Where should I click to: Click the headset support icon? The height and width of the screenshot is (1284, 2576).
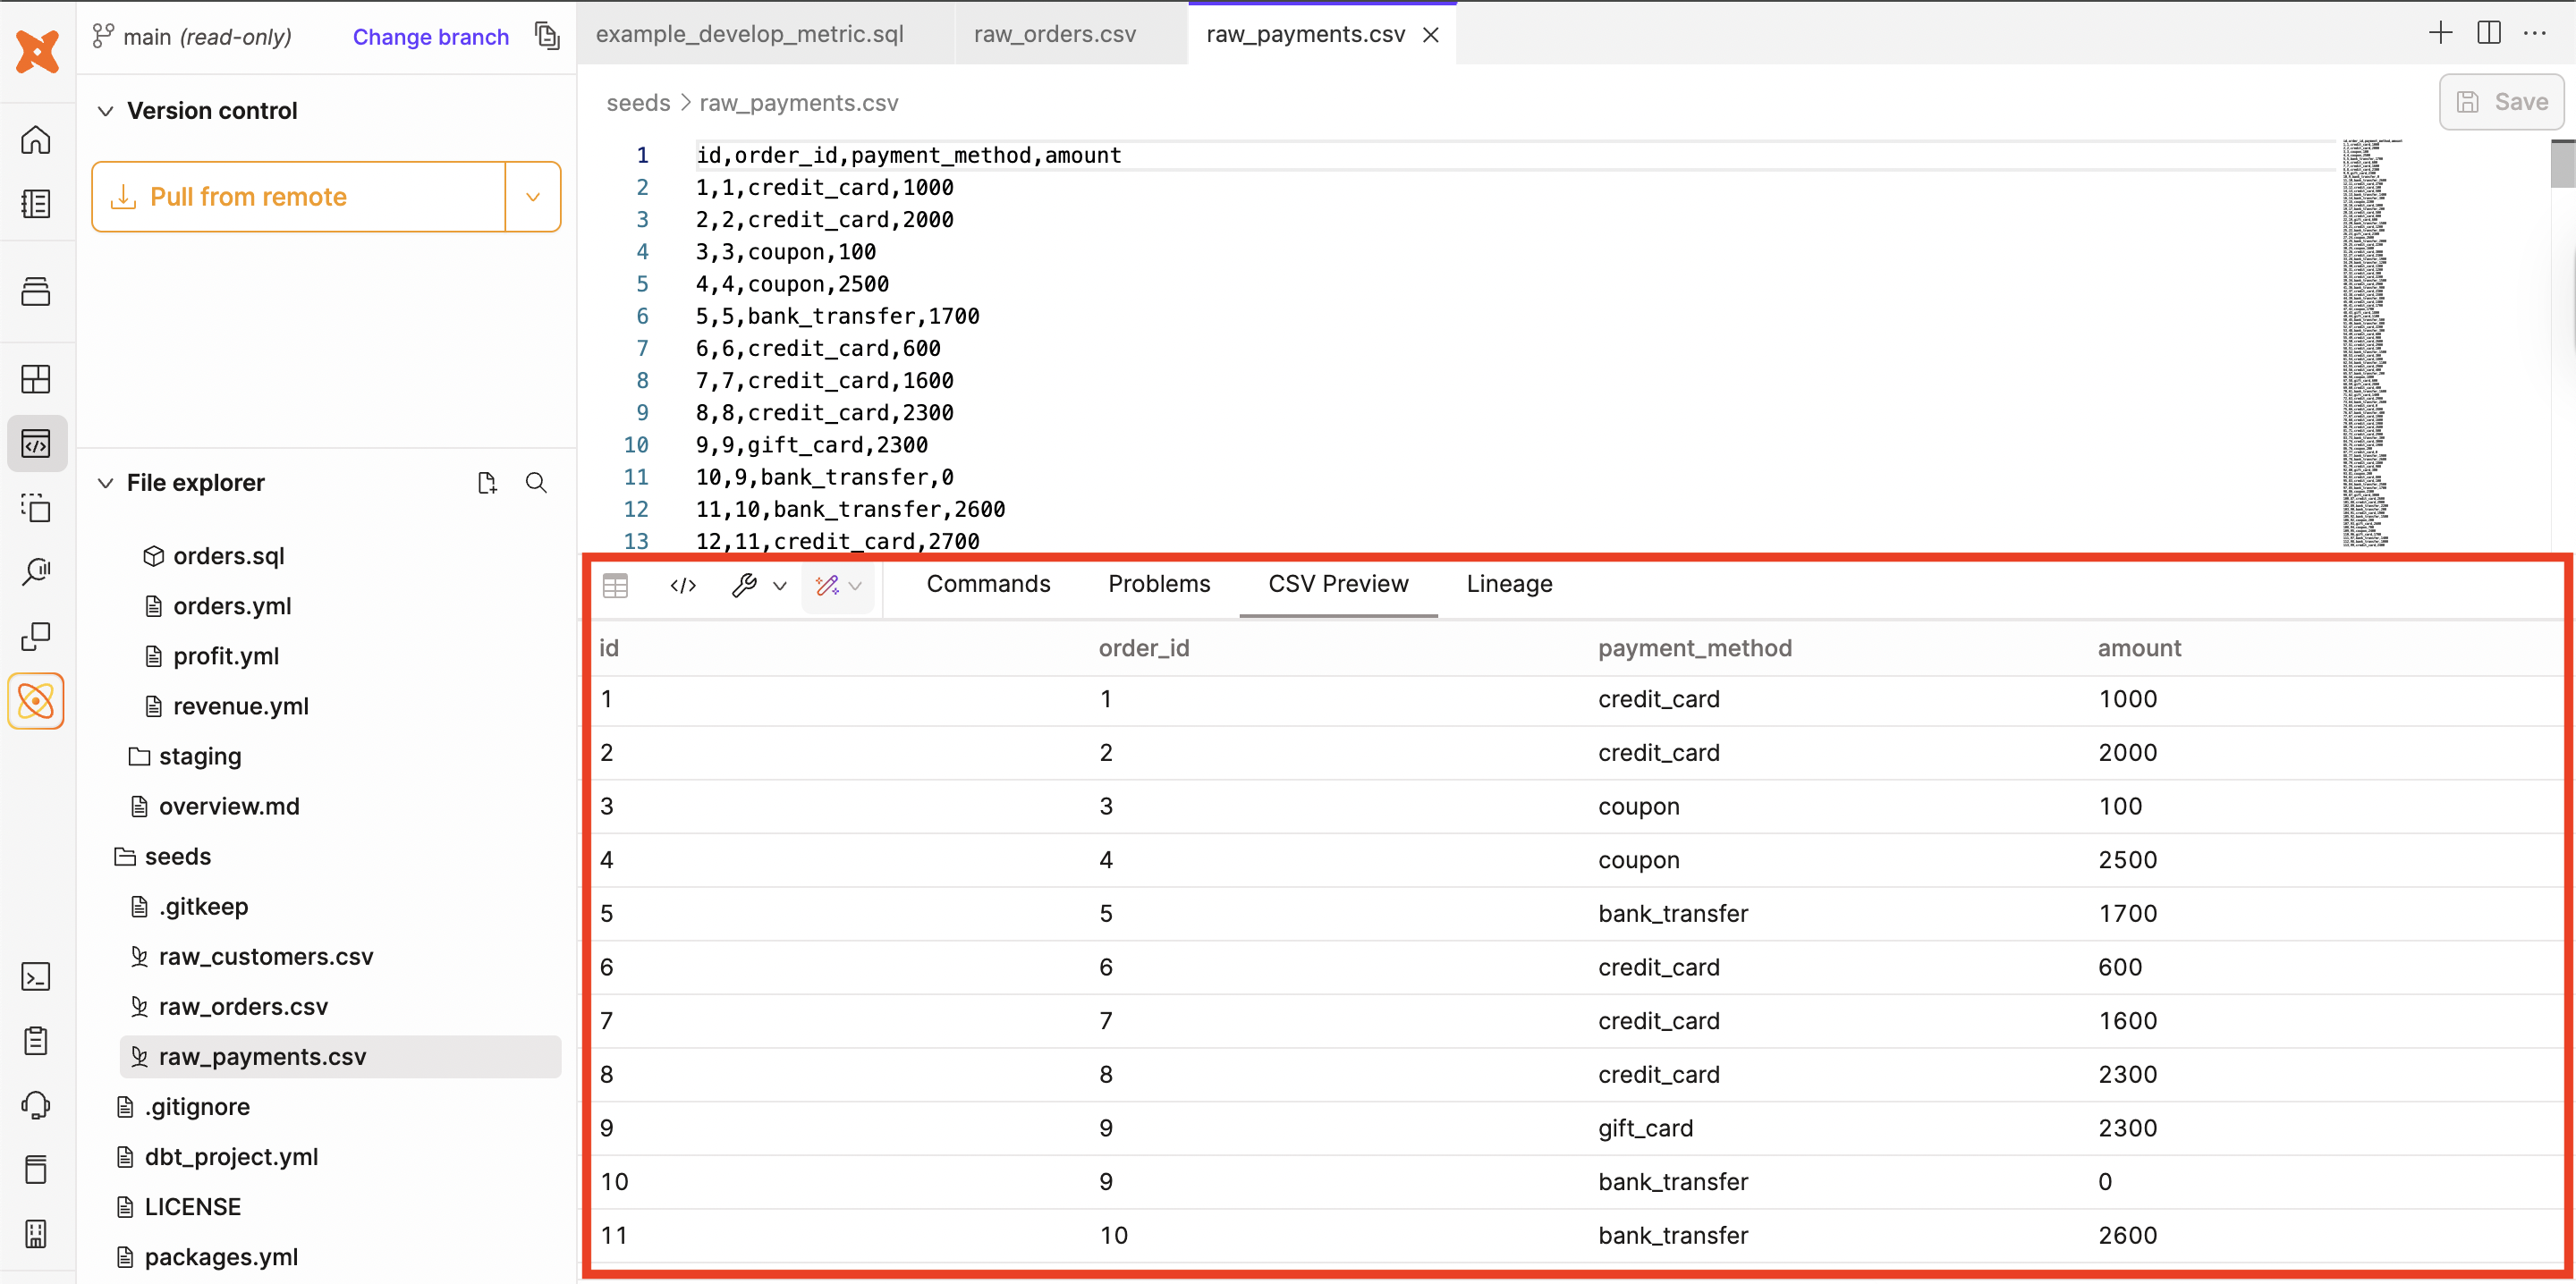(x=36, y=1105)
